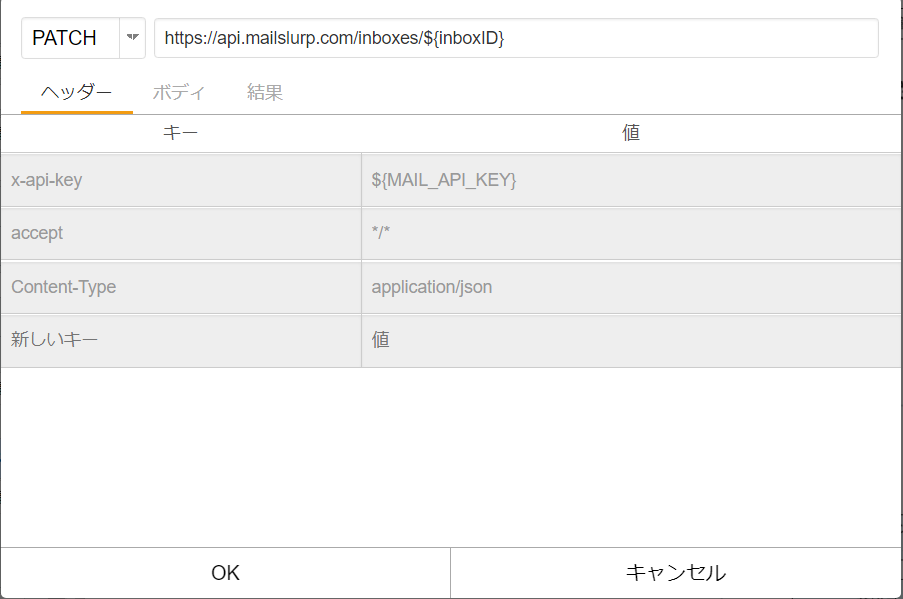This screenshot has height=599, width=903.
Task: Select the x-api-key header key cell
Action: tap(181, 180)
